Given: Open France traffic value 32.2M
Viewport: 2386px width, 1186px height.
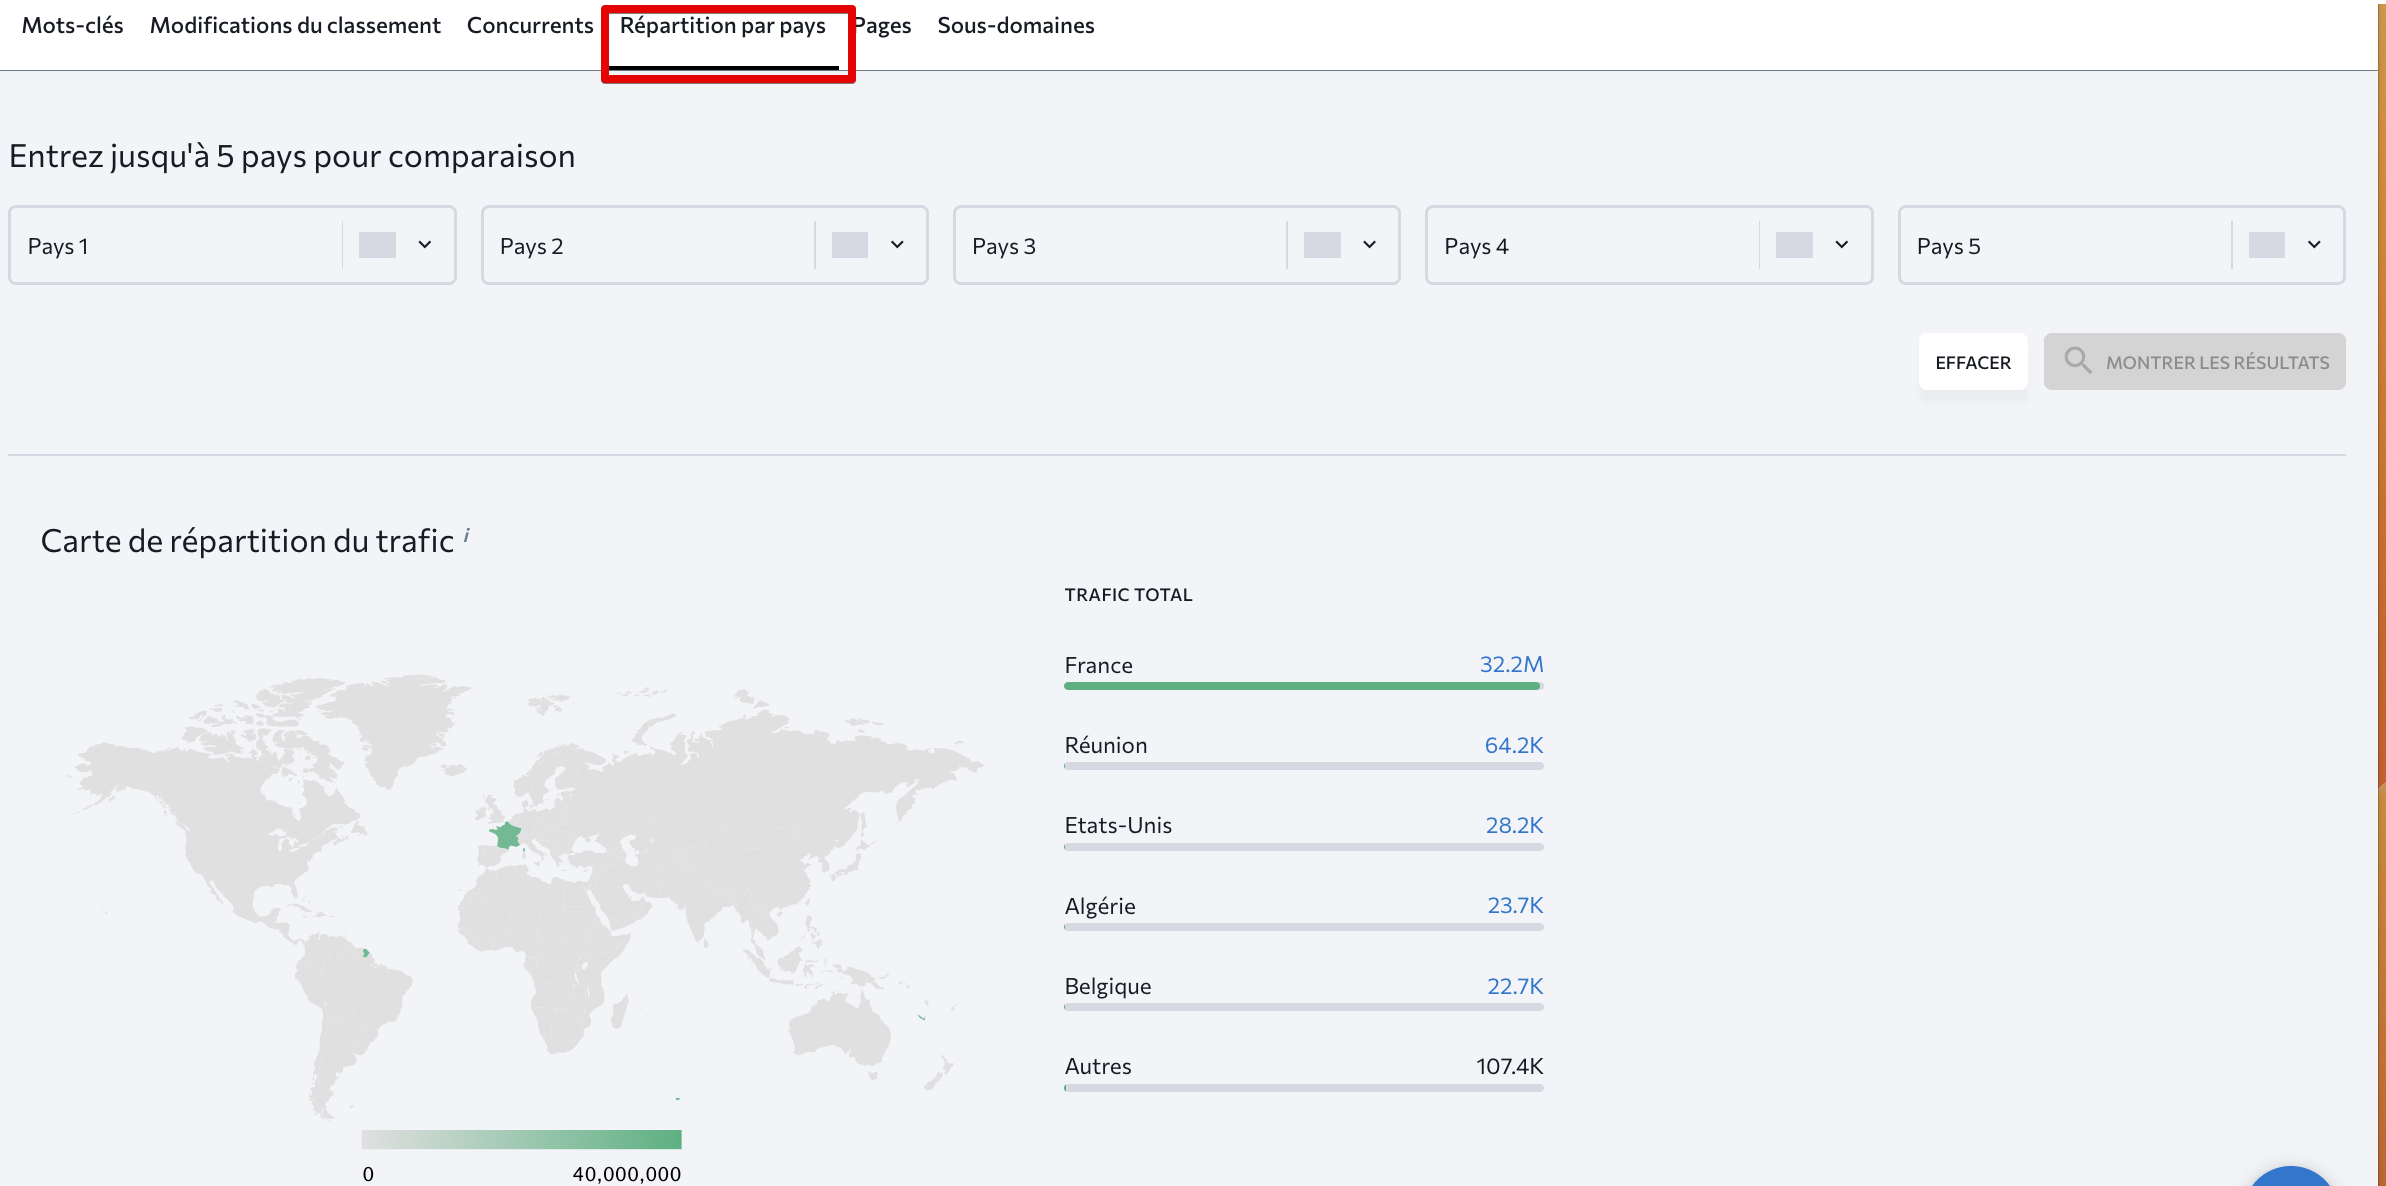Looking at the screenshot, I should click(x=1511, y=664).
